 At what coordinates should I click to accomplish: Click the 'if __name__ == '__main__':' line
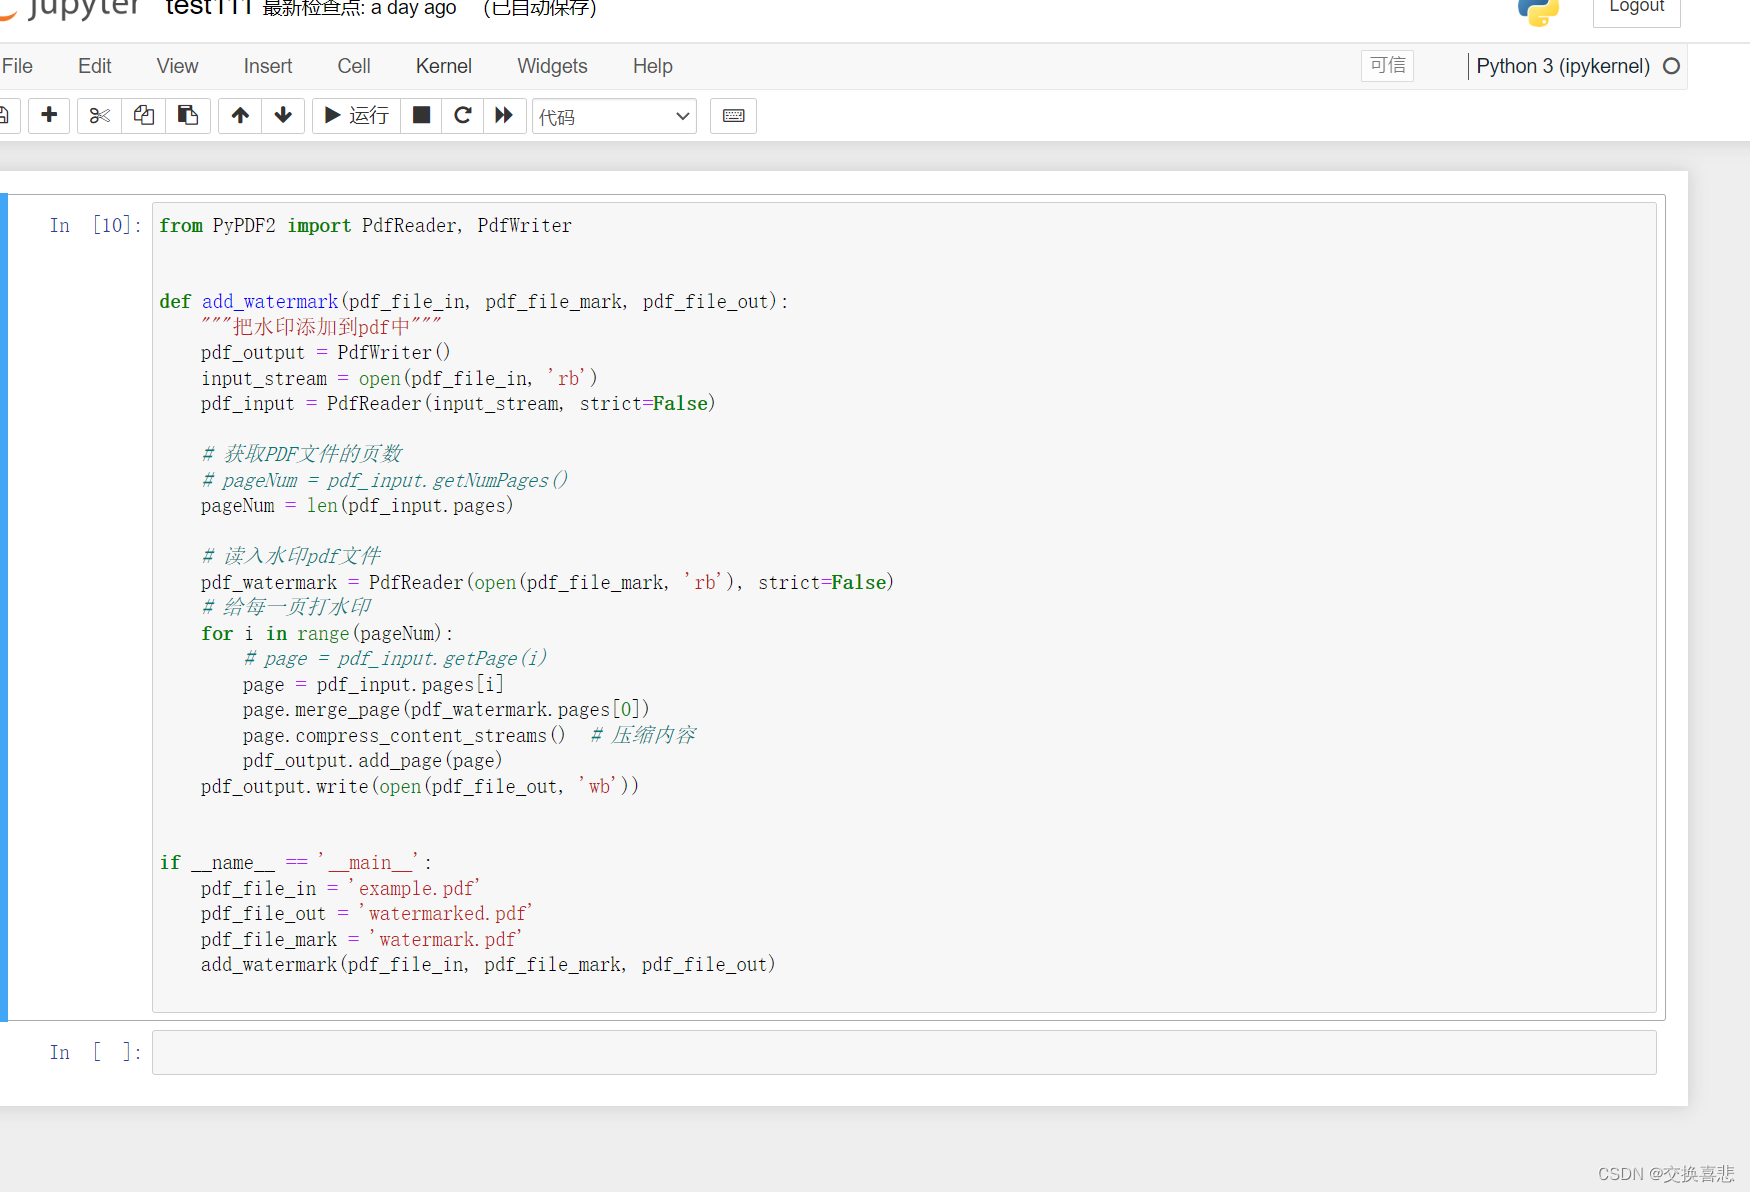tap(296, 863)
